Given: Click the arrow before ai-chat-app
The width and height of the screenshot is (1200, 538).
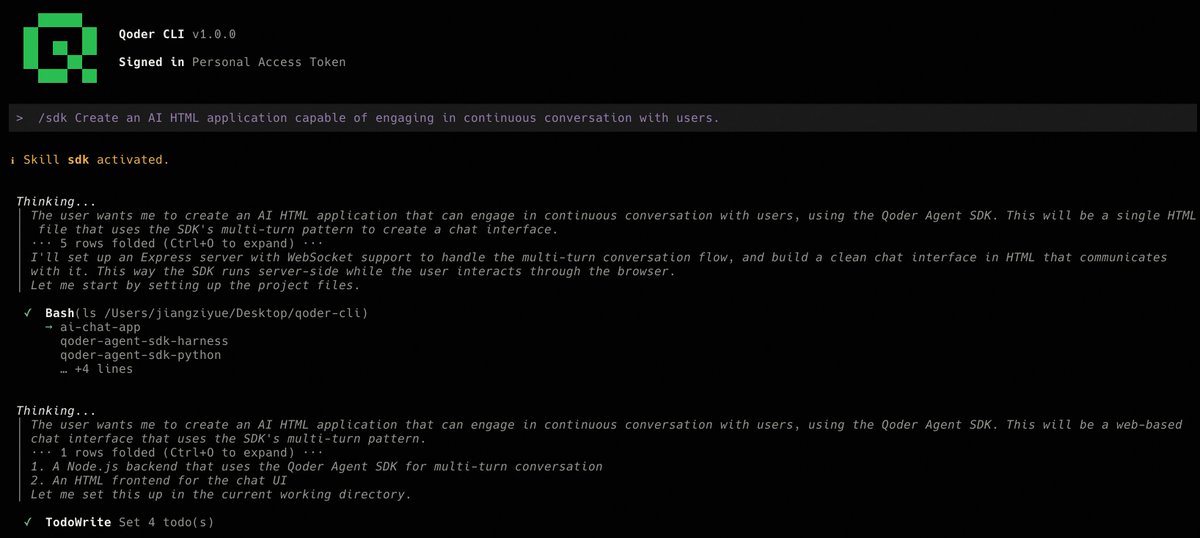Looking at the screenshot, I should [x=49, y=327].
